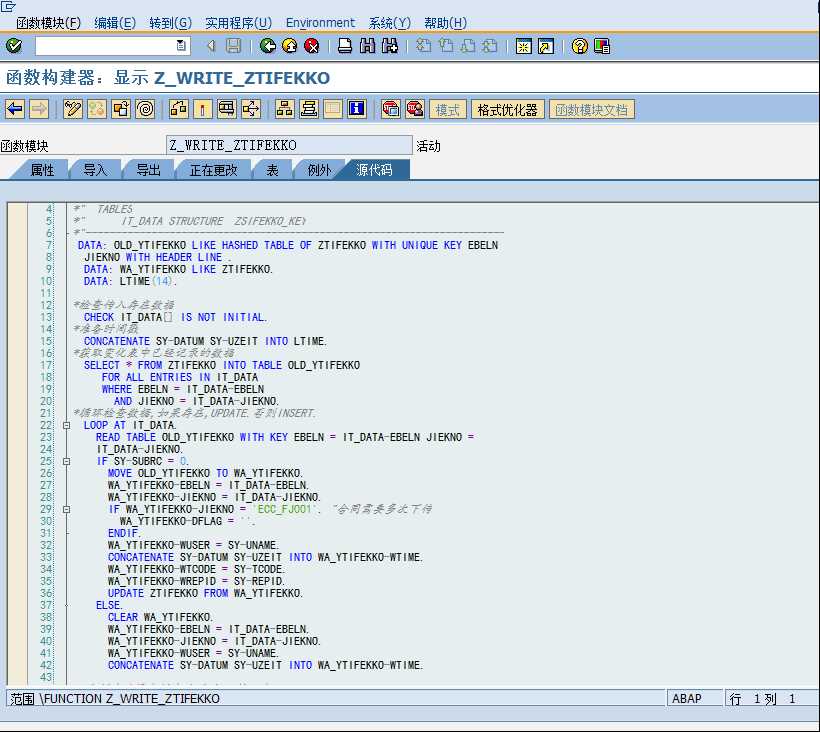Click the Activate matchstick icon
Screen dimensions: 820x732
click(202, 109)
